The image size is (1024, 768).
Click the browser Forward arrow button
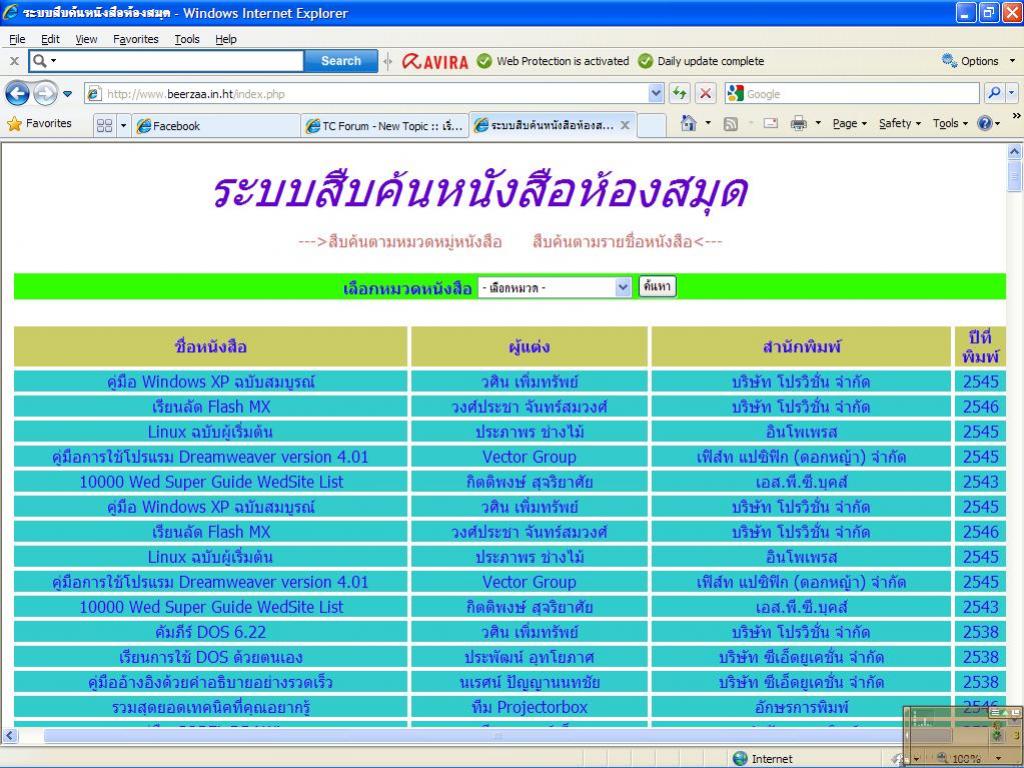pos(45,94)
